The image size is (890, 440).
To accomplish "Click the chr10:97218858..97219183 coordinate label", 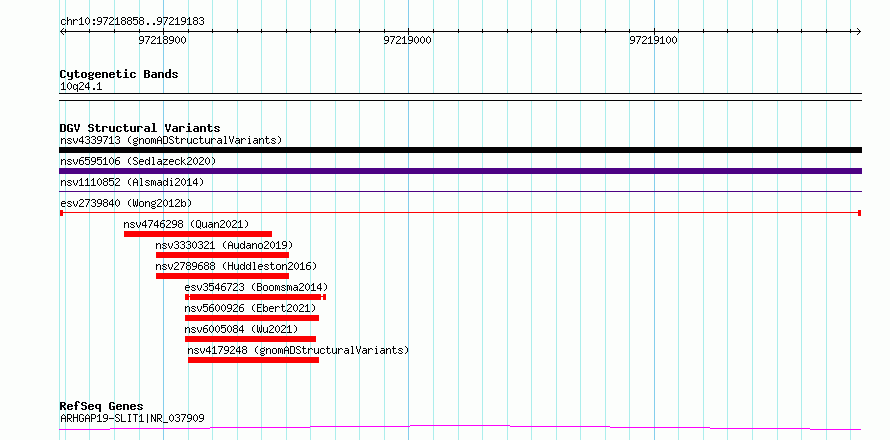I will tap(132, 22).
